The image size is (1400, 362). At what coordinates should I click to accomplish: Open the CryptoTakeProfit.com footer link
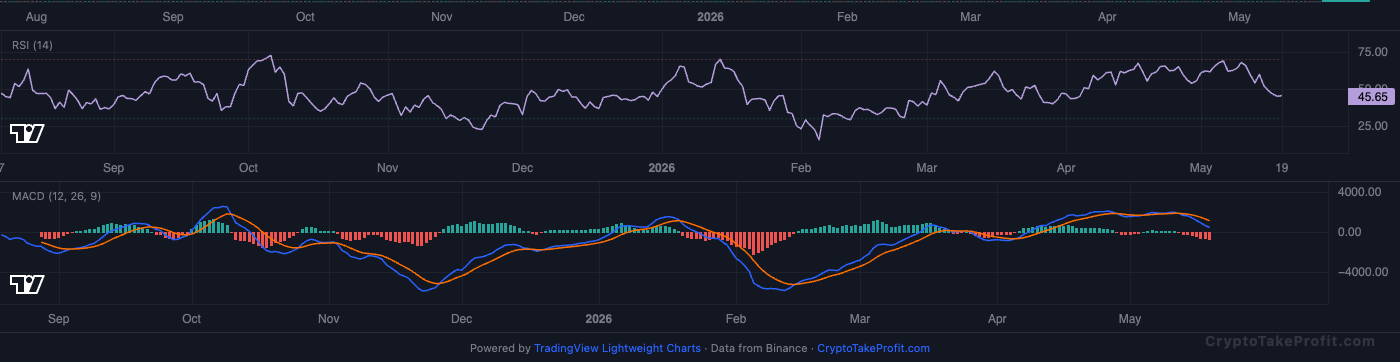click(x=873, y=348)
